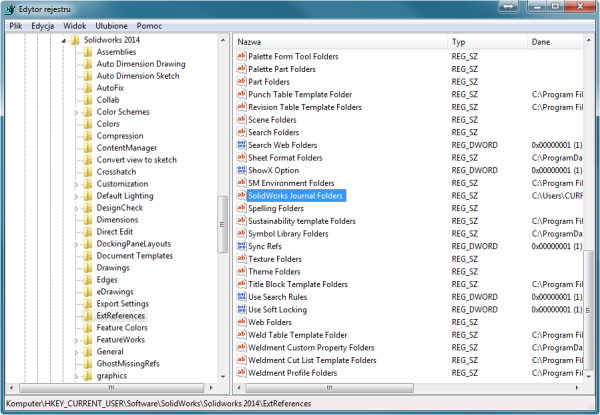Click the folder icon beside Crosshatch
600x415 pixels.
(88, 172)
